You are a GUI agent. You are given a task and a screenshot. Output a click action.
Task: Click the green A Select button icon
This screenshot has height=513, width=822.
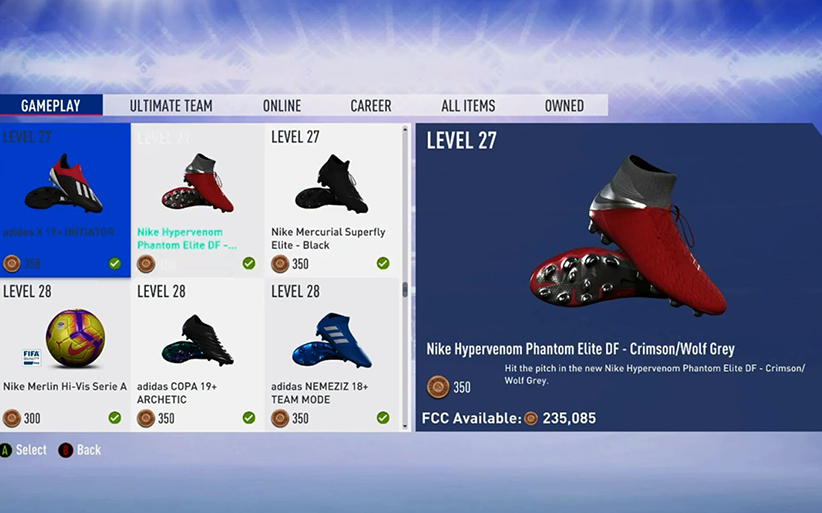tap(6, 450)
